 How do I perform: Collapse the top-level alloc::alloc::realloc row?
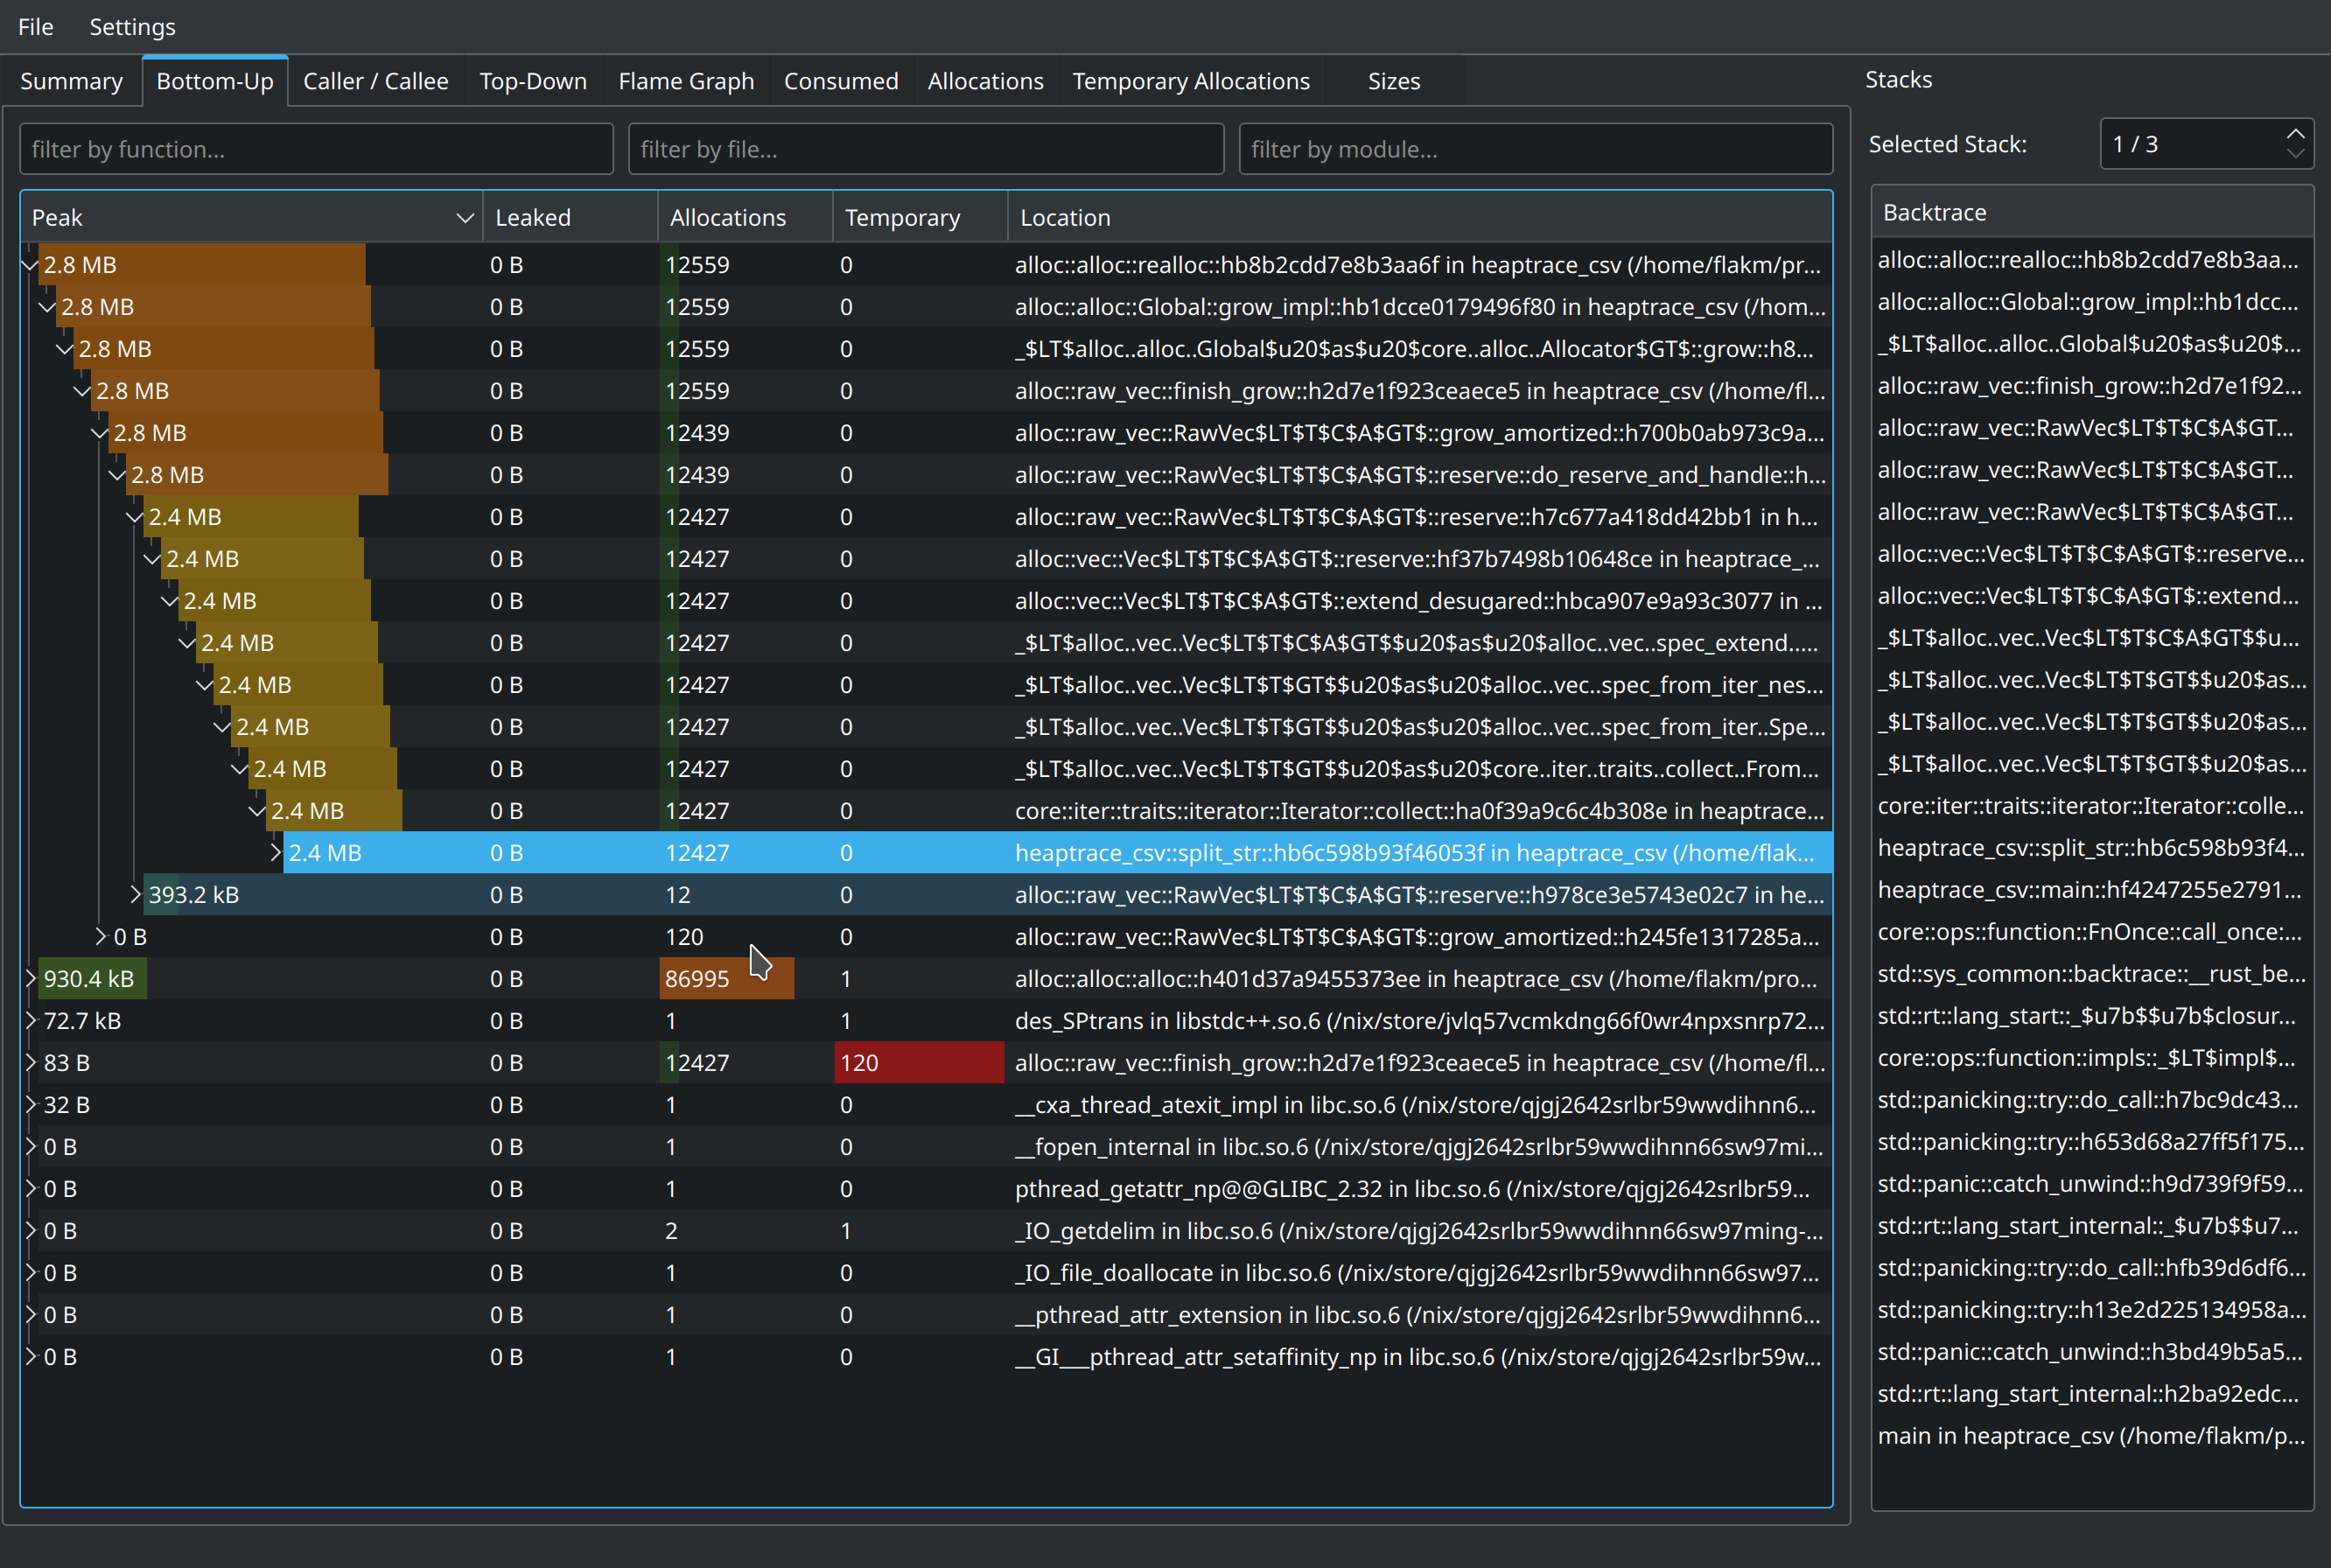pos(29,265)
